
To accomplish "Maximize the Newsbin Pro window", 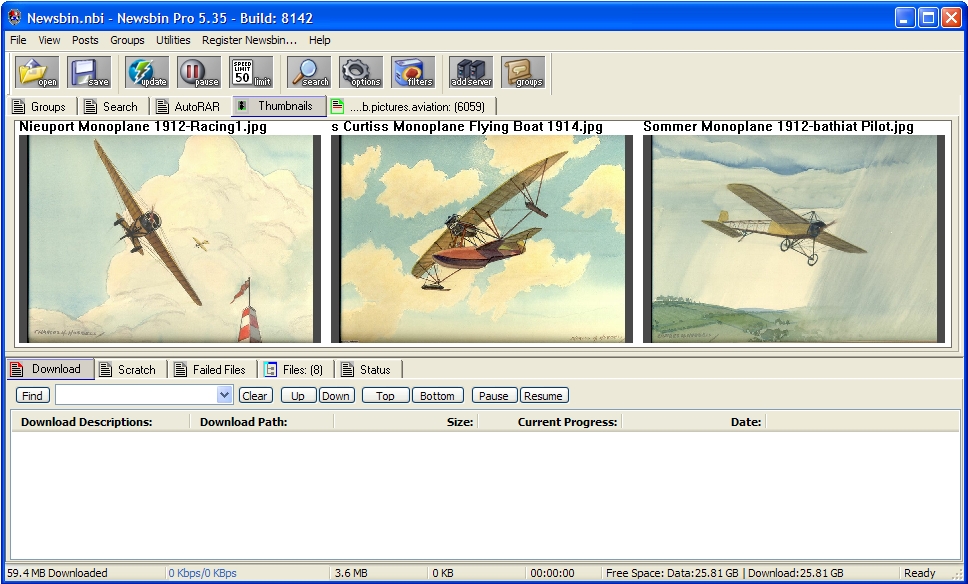I will 928,18.
